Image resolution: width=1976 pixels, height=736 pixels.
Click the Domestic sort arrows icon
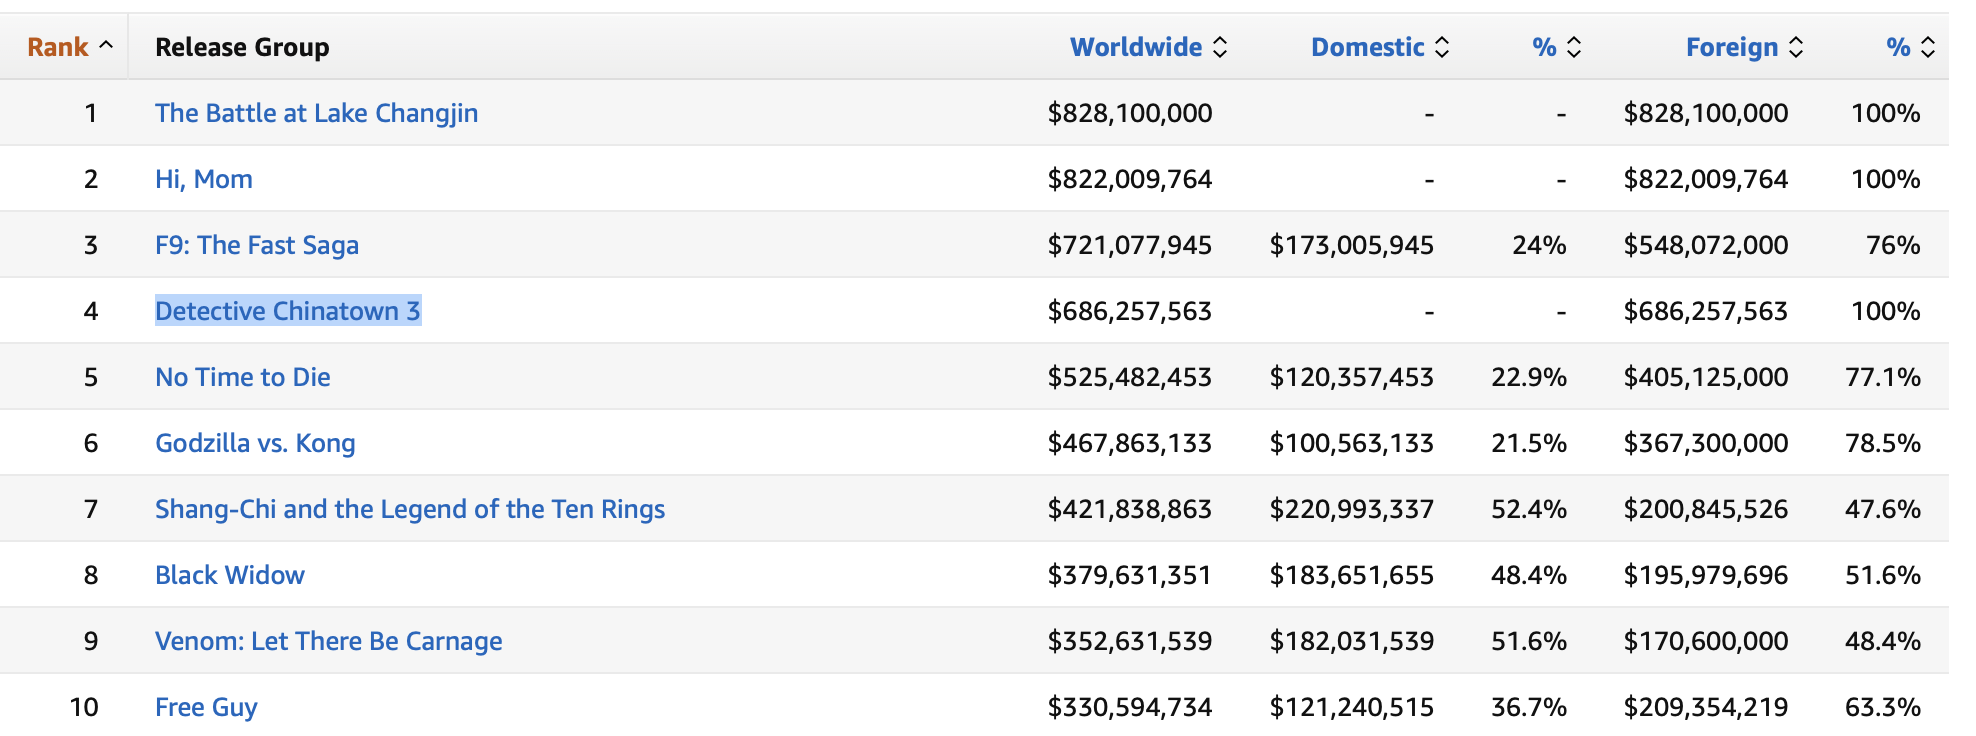(x=1441, y=47)
